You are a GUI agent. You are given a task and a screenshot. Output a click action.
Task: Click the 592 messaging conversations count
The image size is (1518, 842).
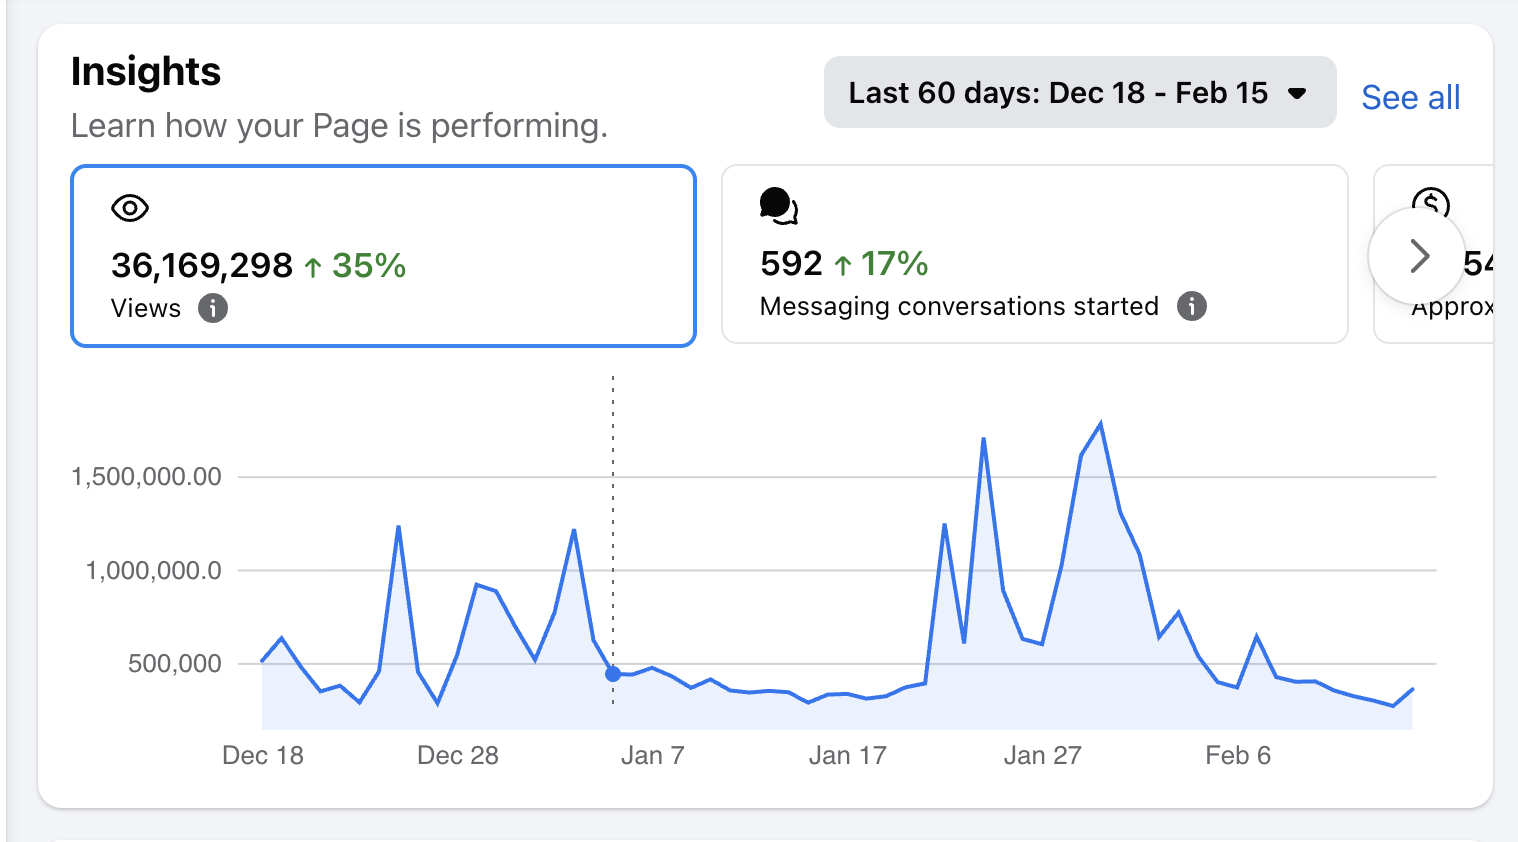point(791,264)
